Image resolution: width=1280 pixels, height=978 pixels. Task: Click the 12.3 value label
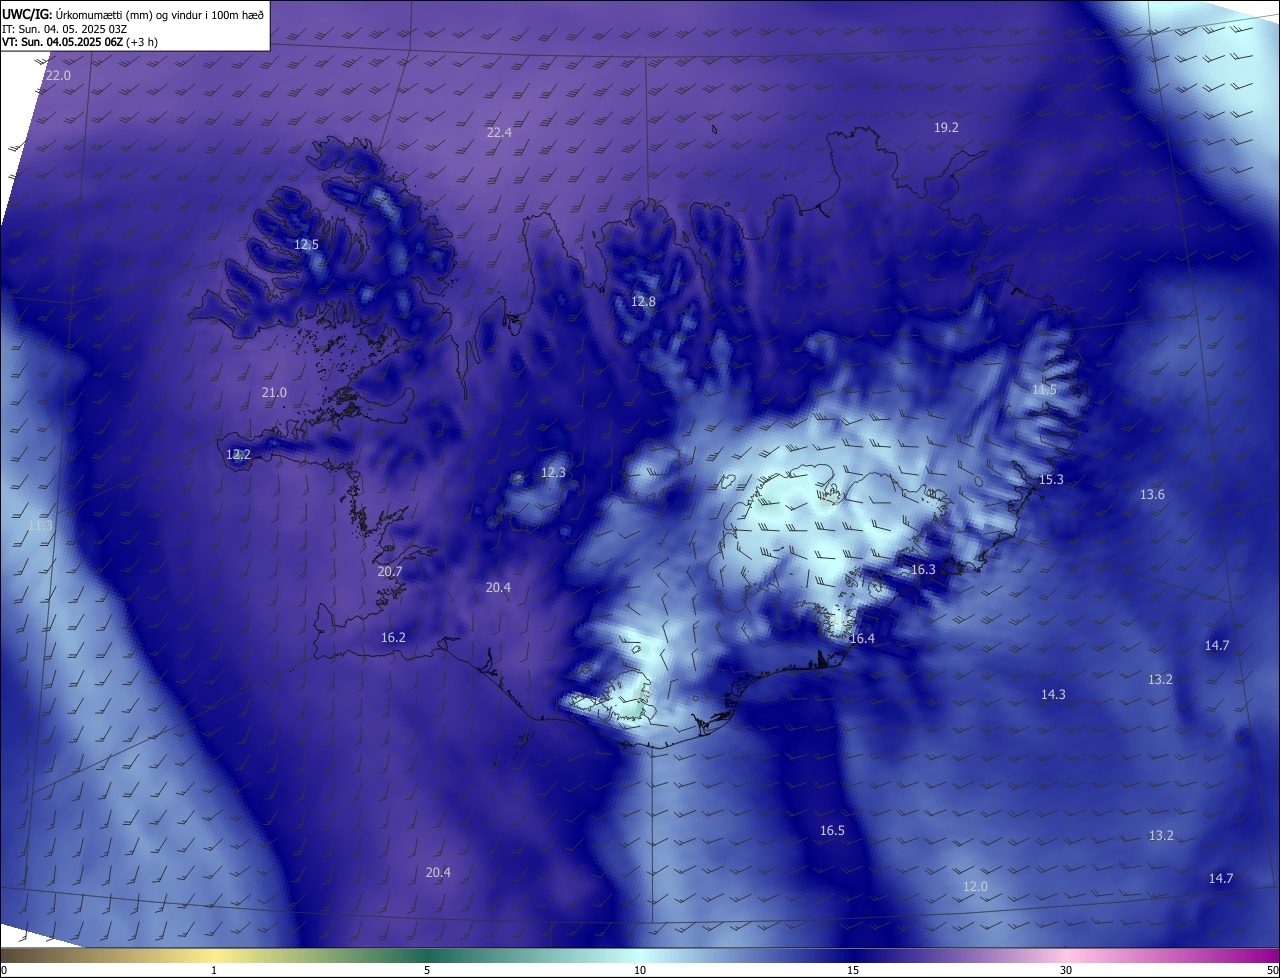click(553, 472)
